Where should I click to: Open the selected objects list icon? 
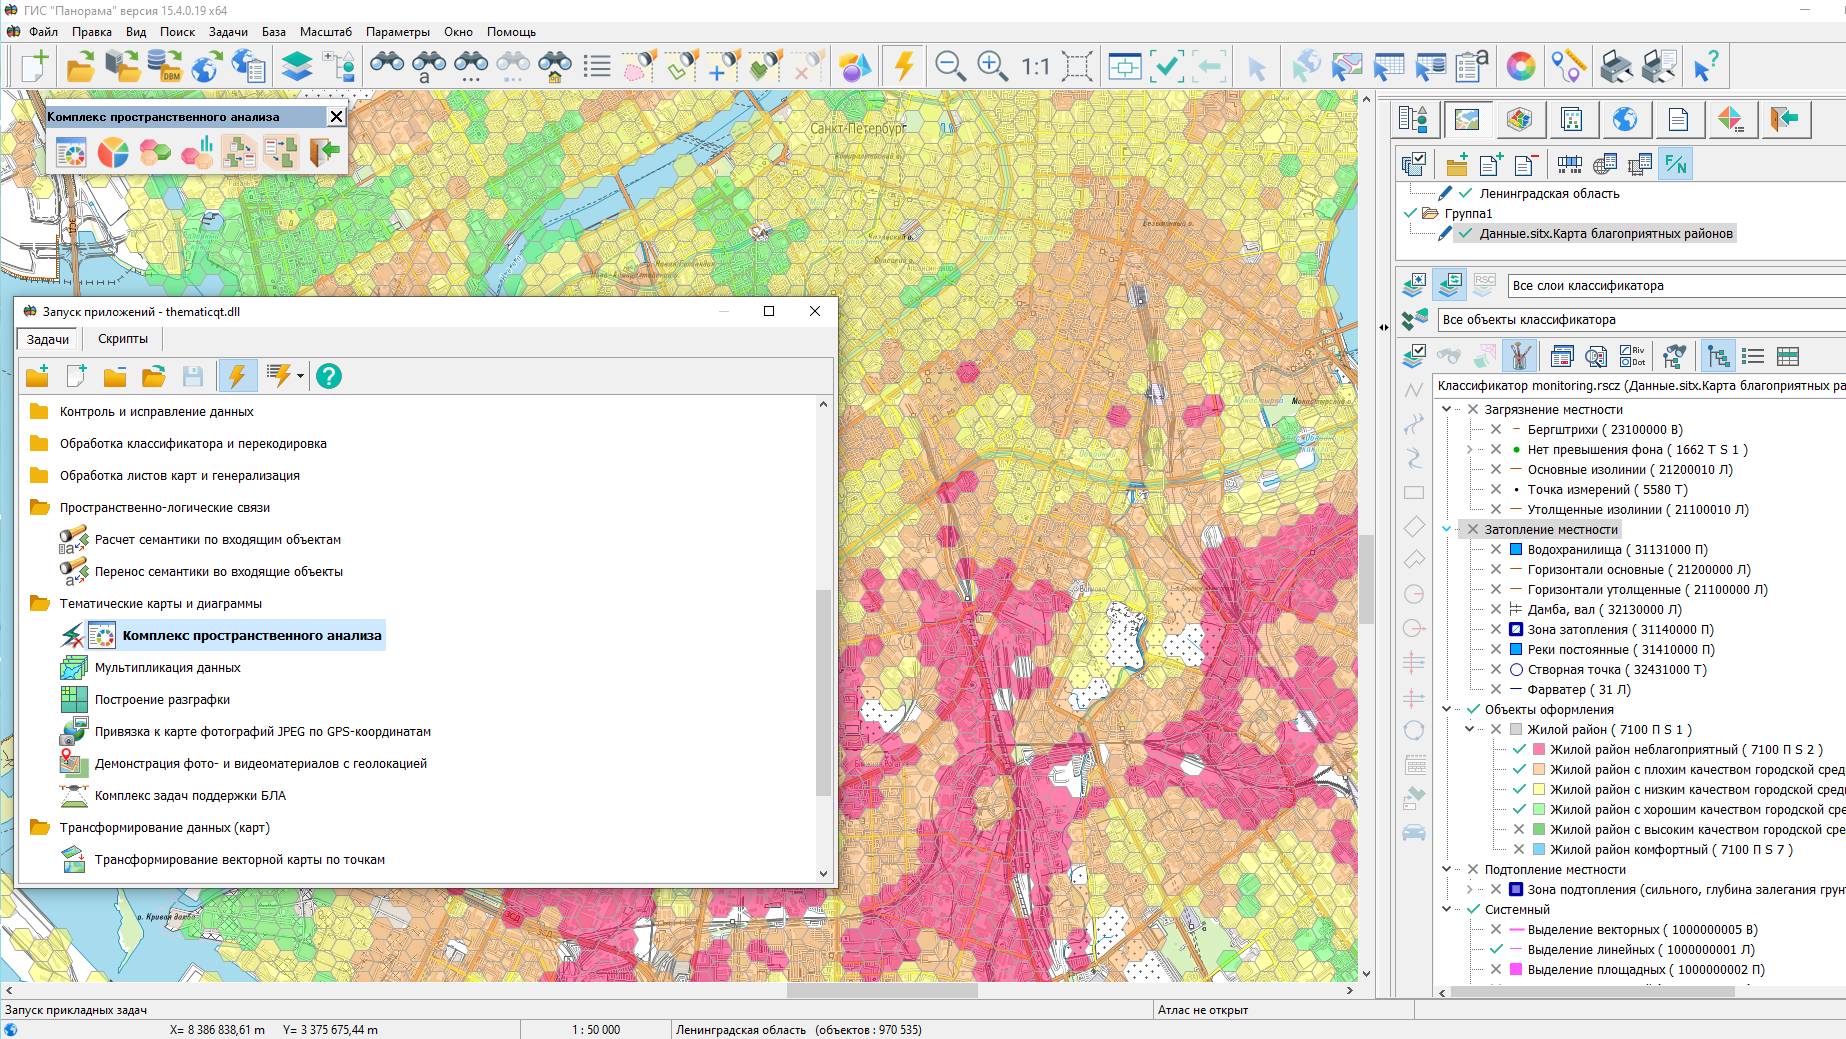[597, 67]
